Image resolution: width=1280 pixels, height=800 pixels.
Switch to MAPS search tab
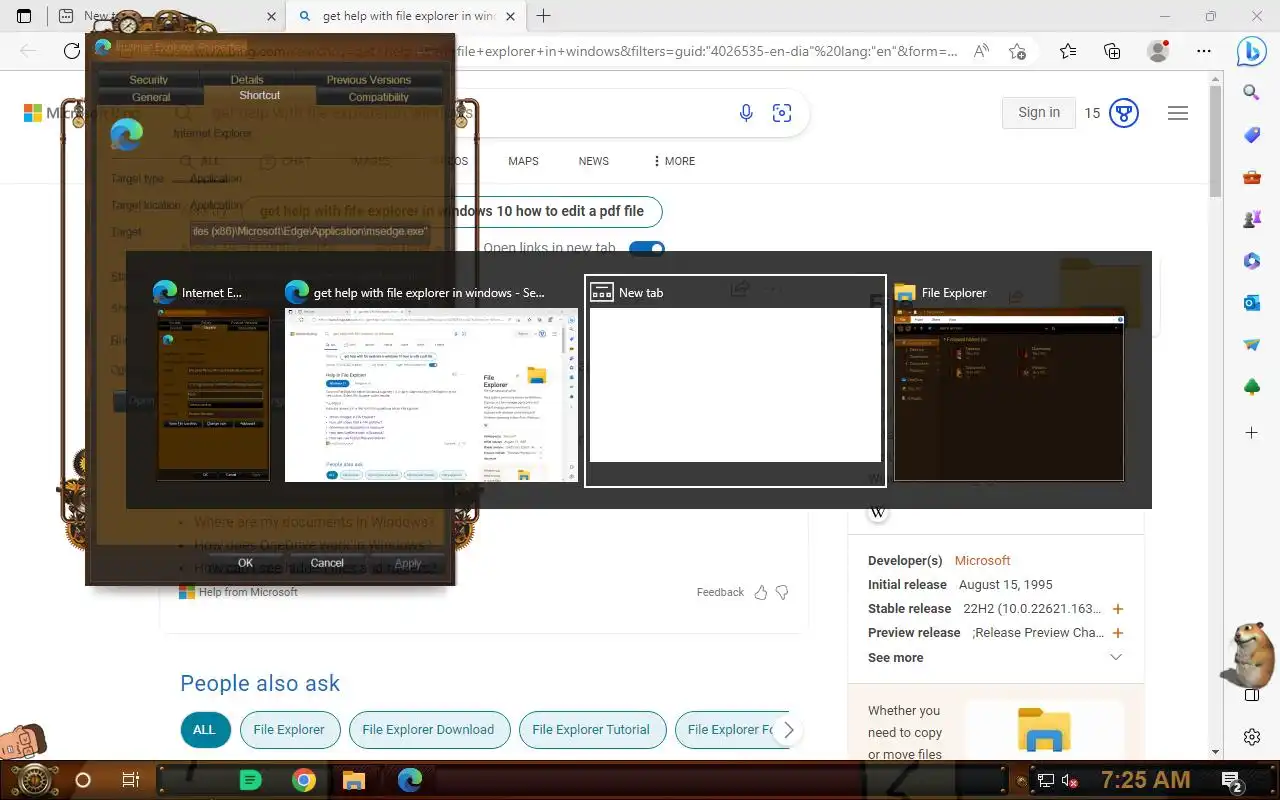(523, 161)
